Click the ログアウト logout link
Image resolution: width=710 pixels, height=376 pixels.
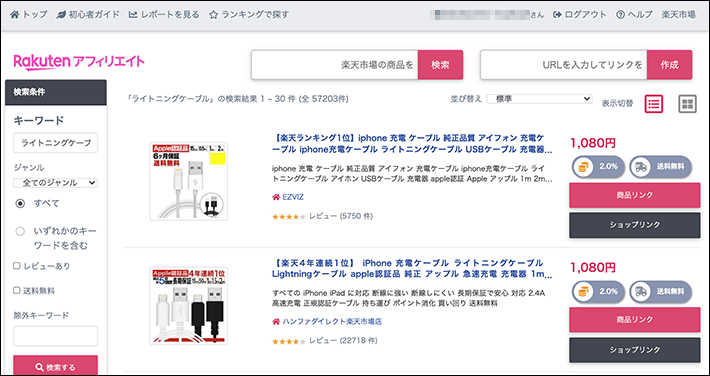580,14
